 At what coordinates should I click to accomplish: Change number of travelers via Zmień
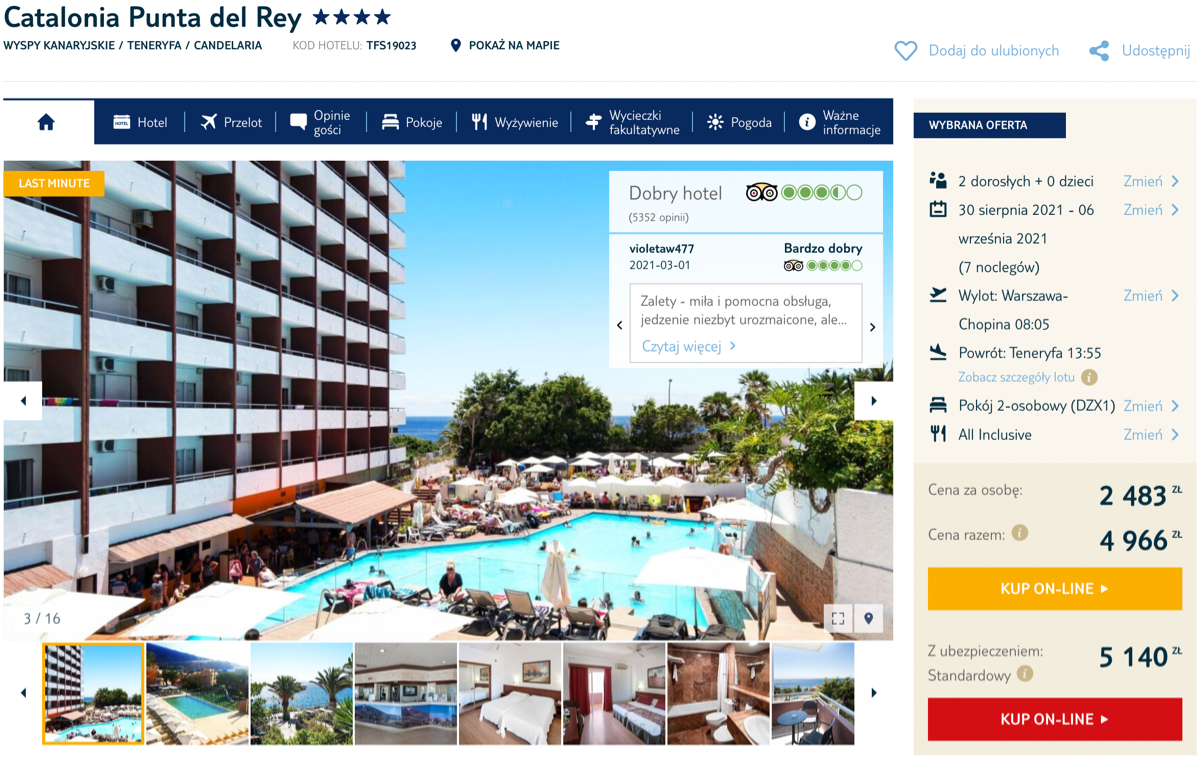click(x=1151, y=181)
